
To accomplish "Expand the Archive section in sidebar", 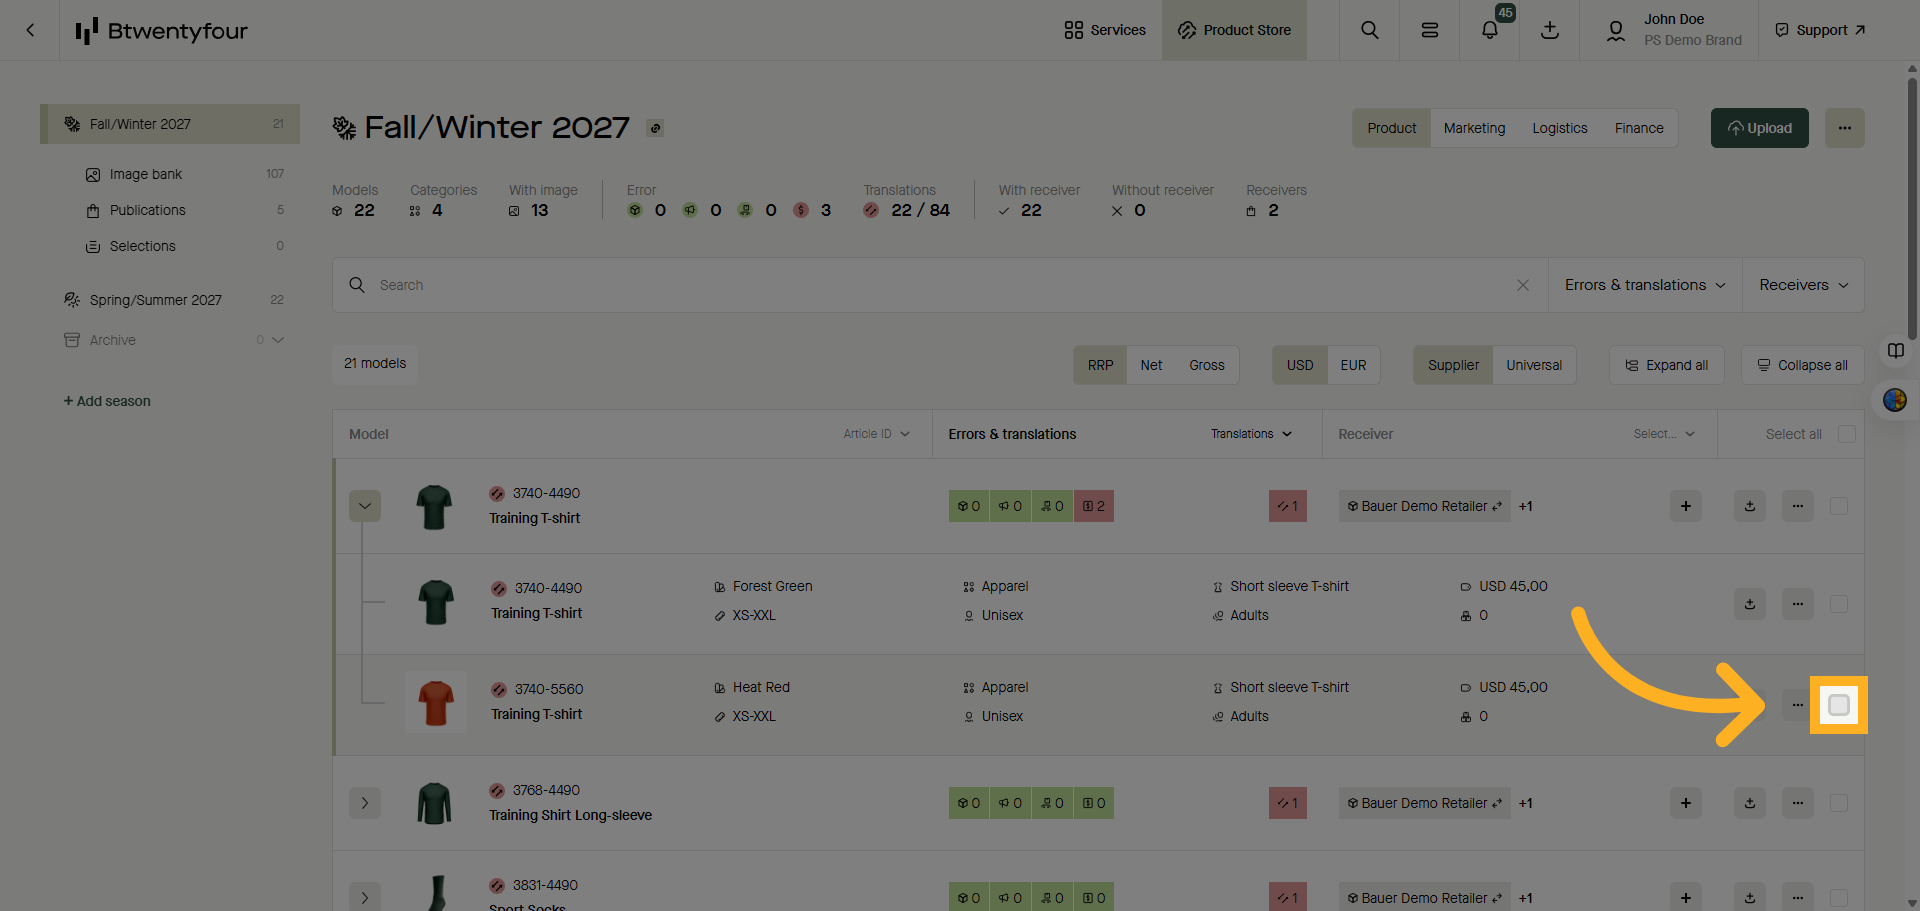I will 278,340.
